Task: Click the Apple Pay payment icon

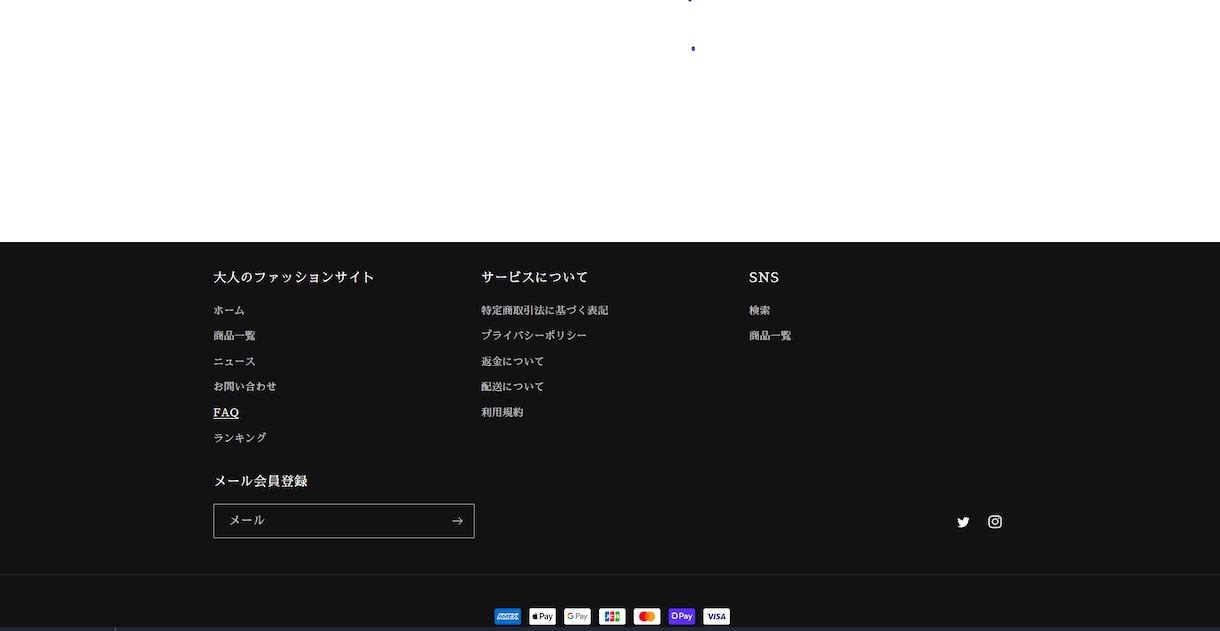Action: 542,616
